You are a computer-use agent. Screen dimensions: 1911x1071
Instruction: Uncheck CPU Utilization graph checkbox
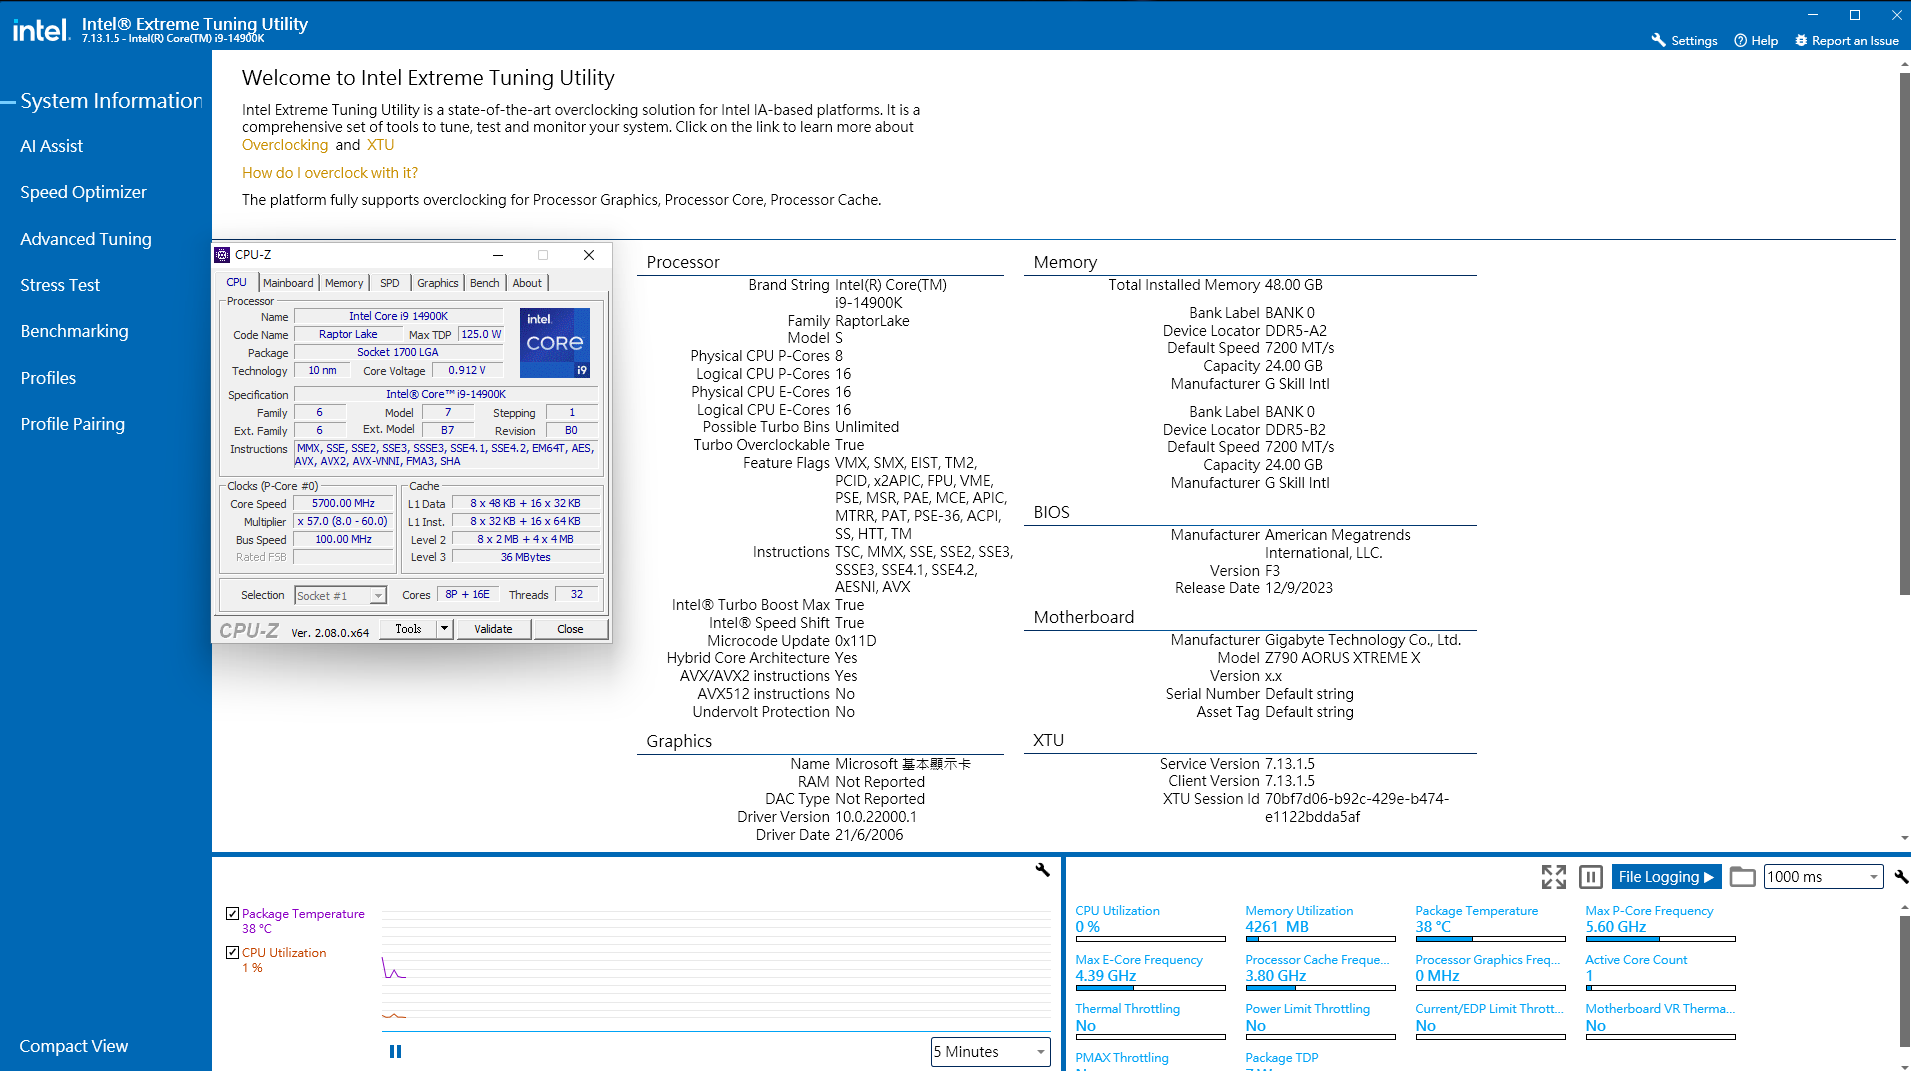point(232,952)
